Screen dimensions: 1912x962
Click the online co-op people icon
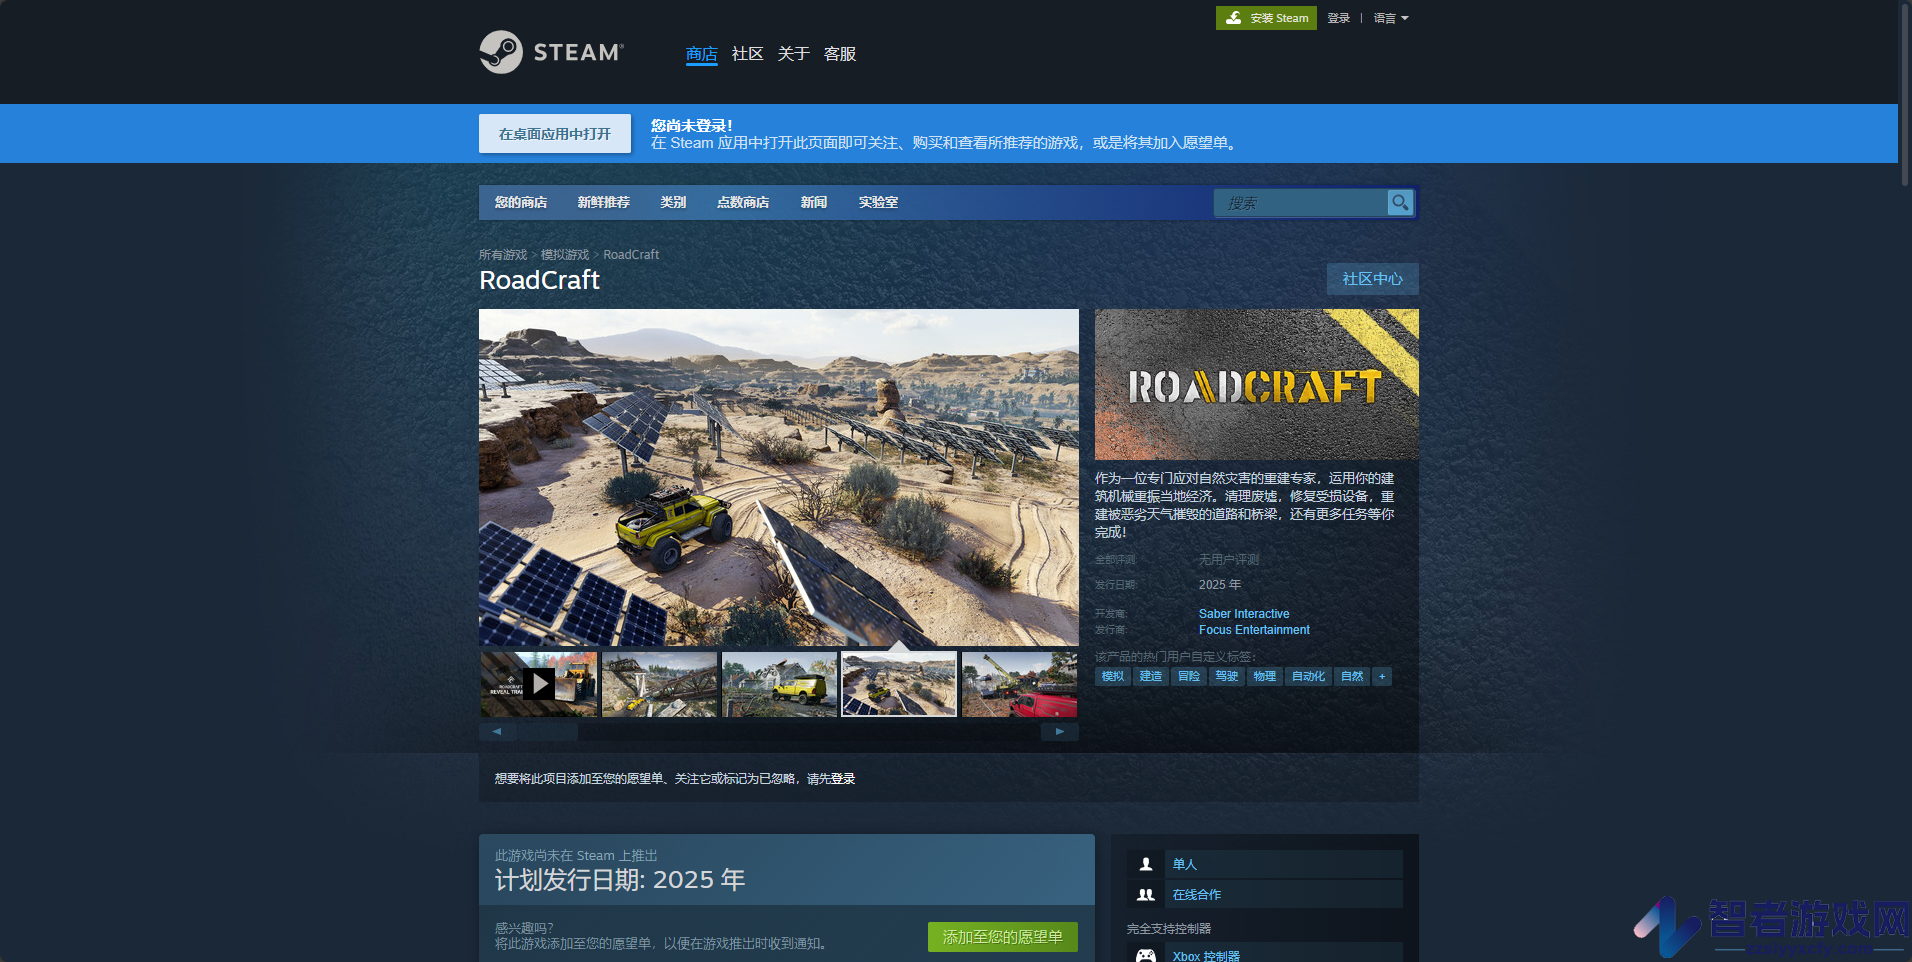click(1146, 895)
